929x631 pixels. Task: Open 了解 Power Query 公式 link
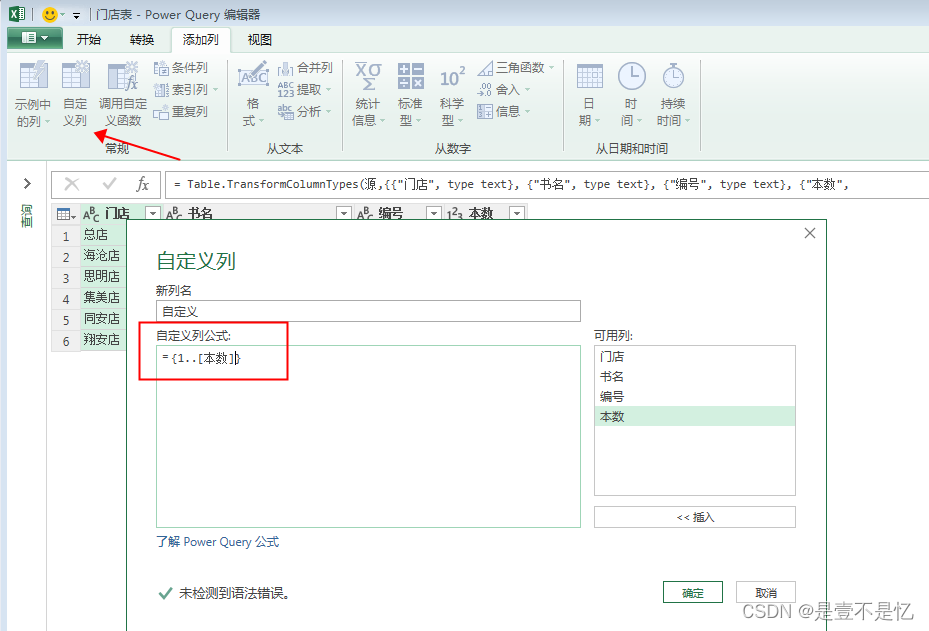coord(217,542)
